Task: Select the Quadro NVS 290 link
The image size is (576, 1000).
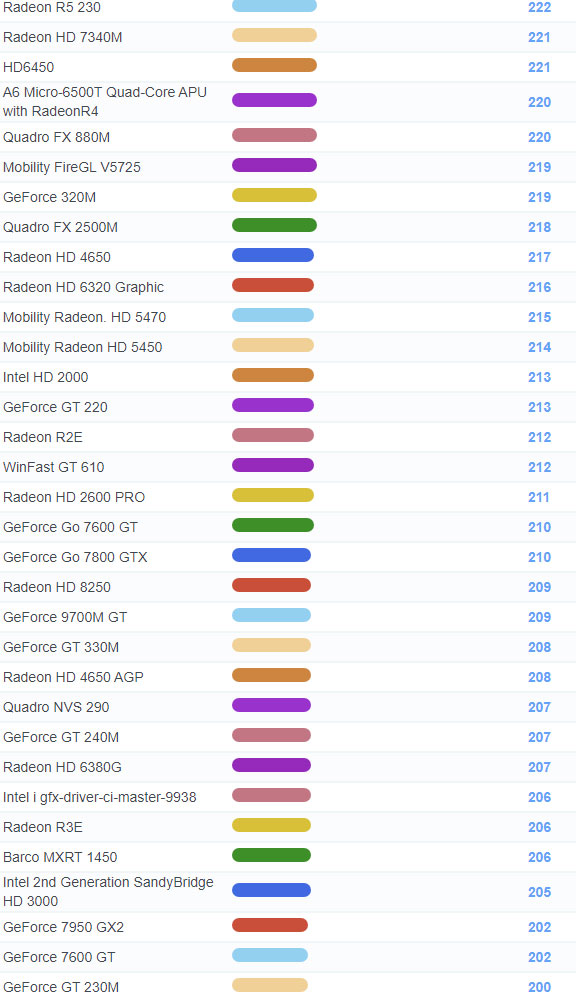Action: pyautogui.click(x=56, y=707)
